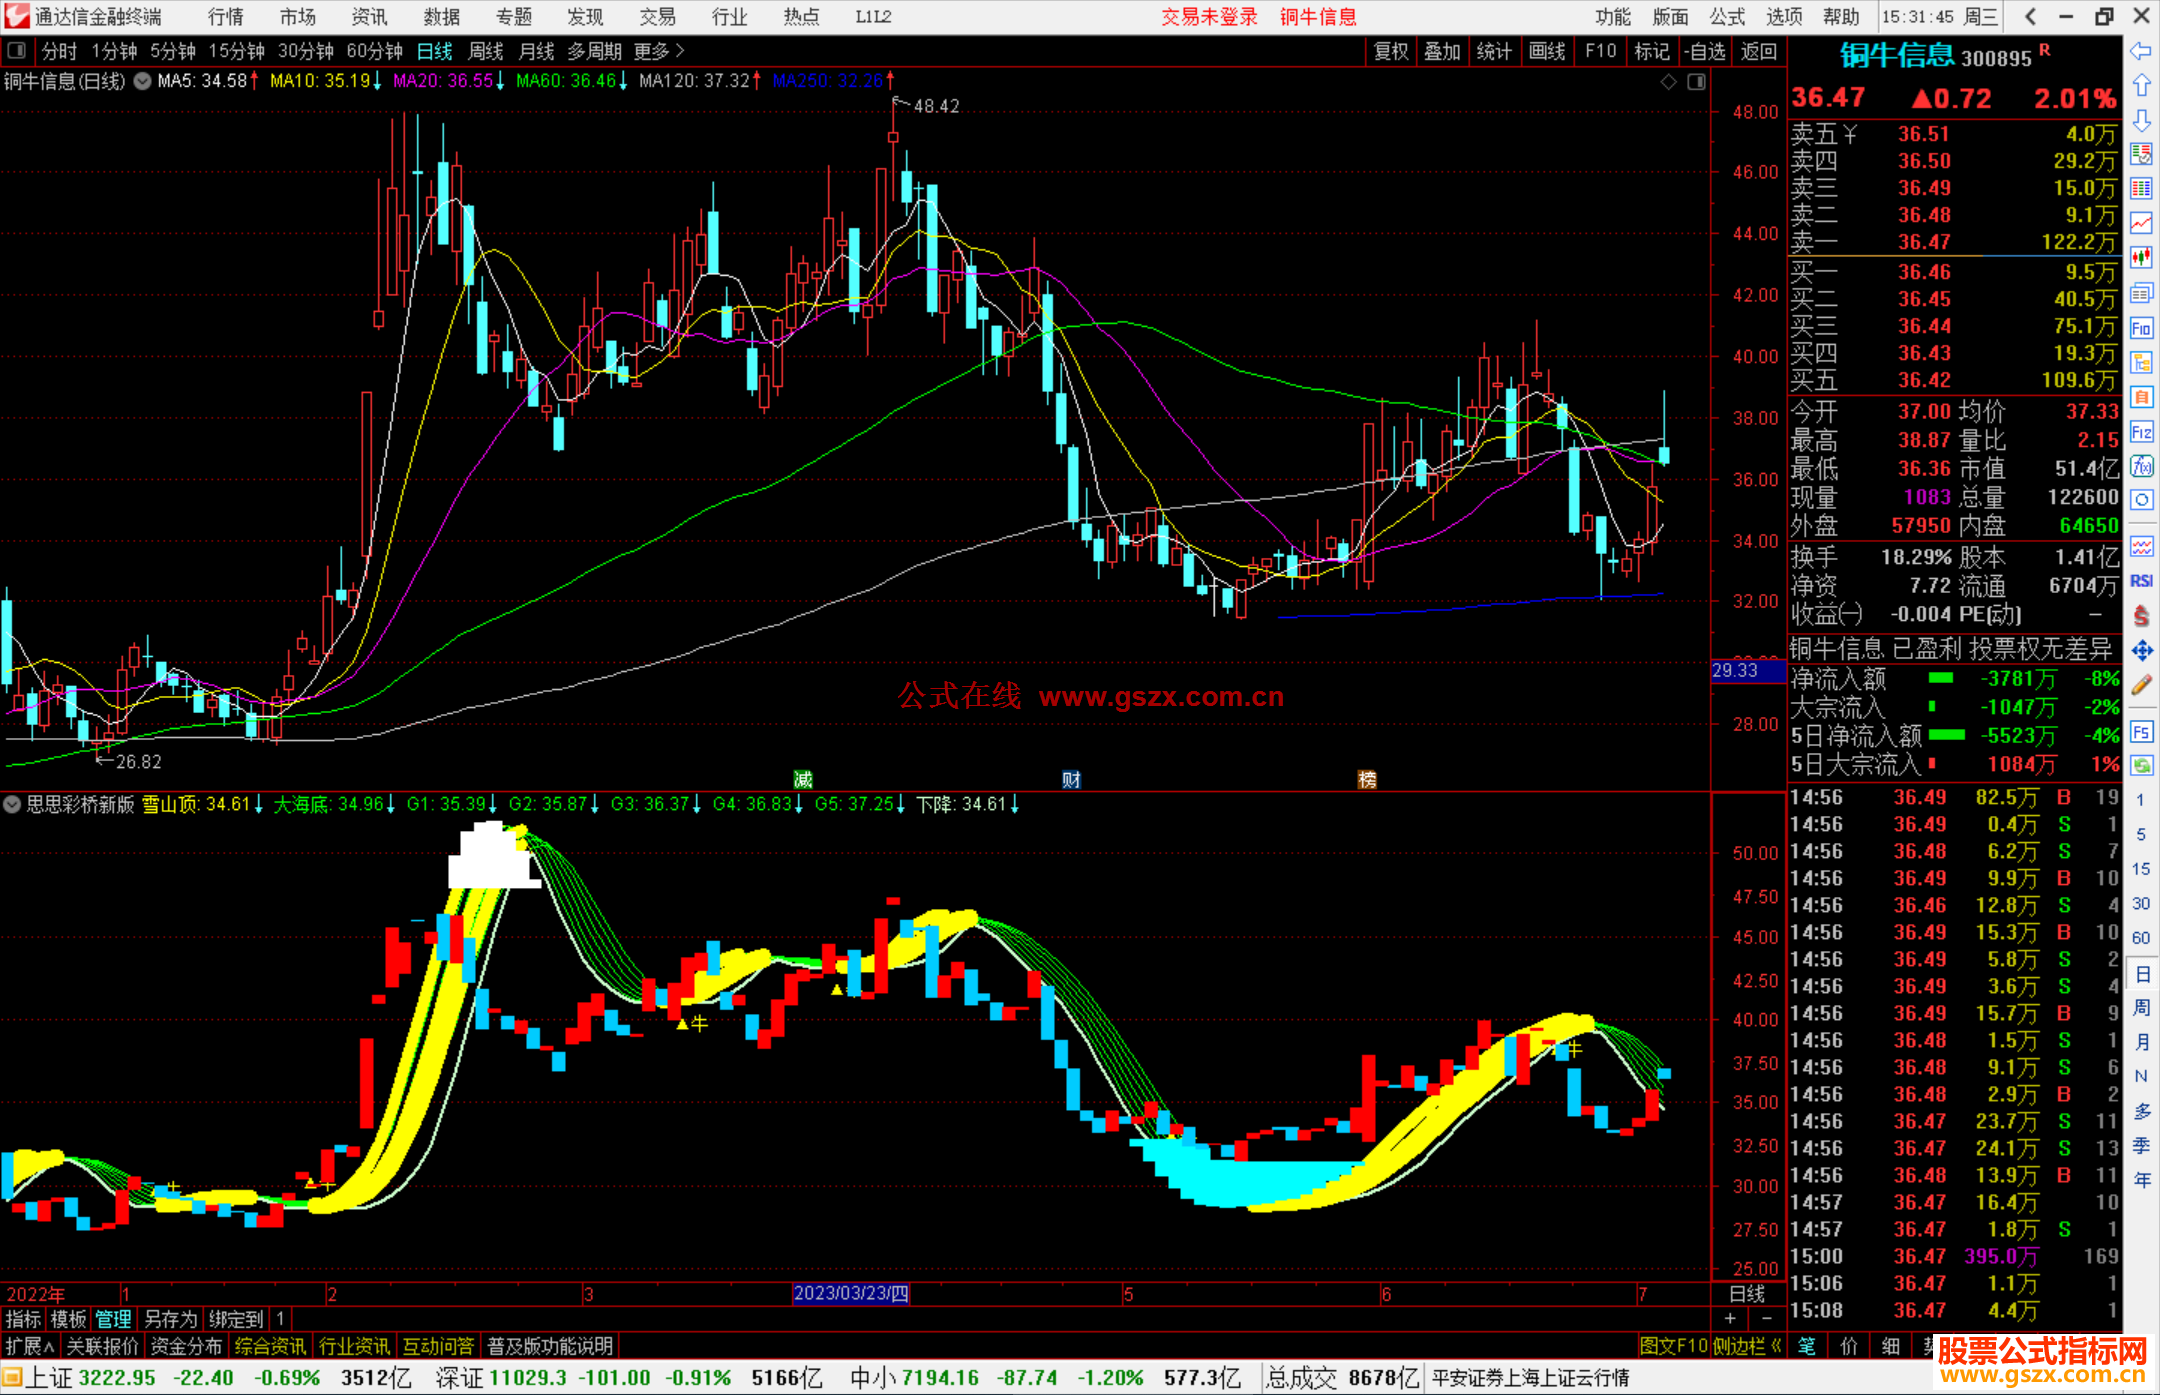Open the F10 company info sidebar icon

2141,328
